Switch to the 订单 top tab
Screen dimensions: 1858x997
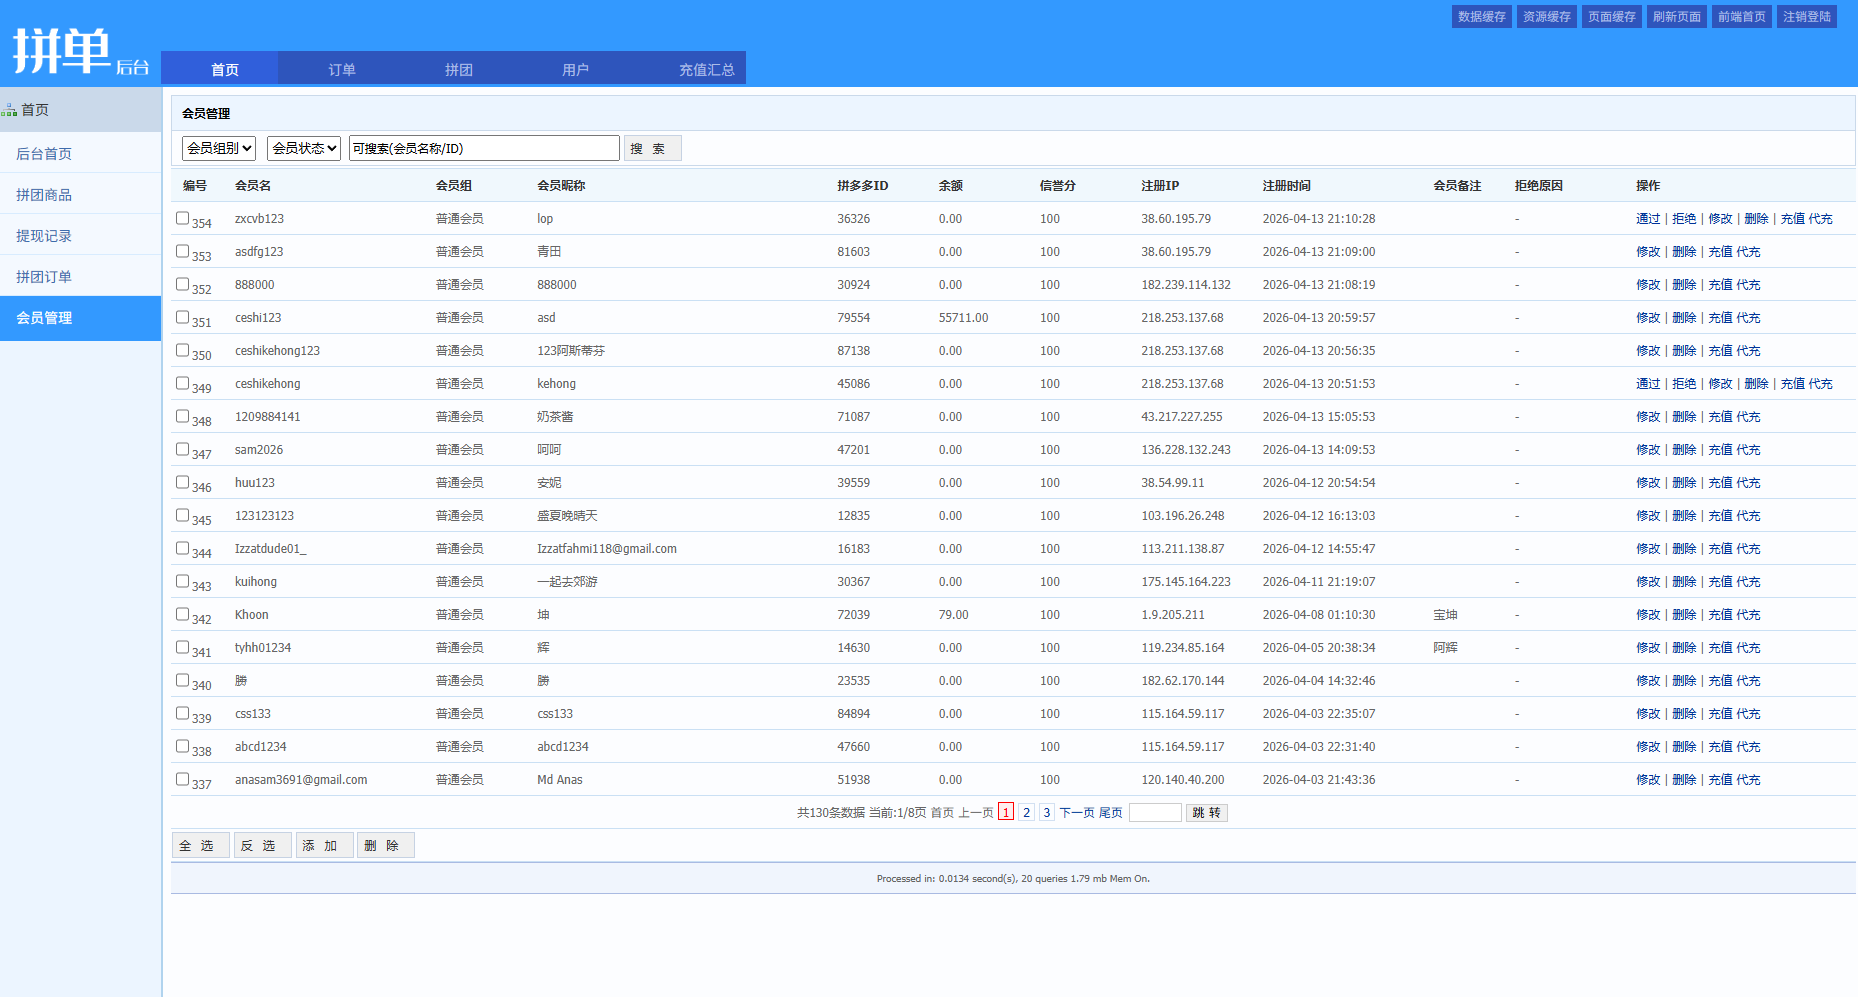coord(342,69)
